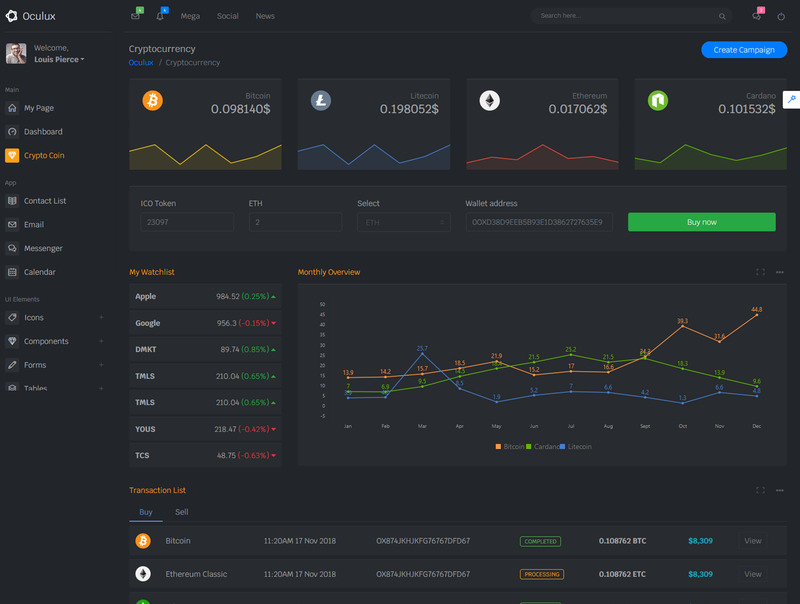Open Crypto Coin in sidebar
Screen dimensions: 800x604
(x=44, y=155)
